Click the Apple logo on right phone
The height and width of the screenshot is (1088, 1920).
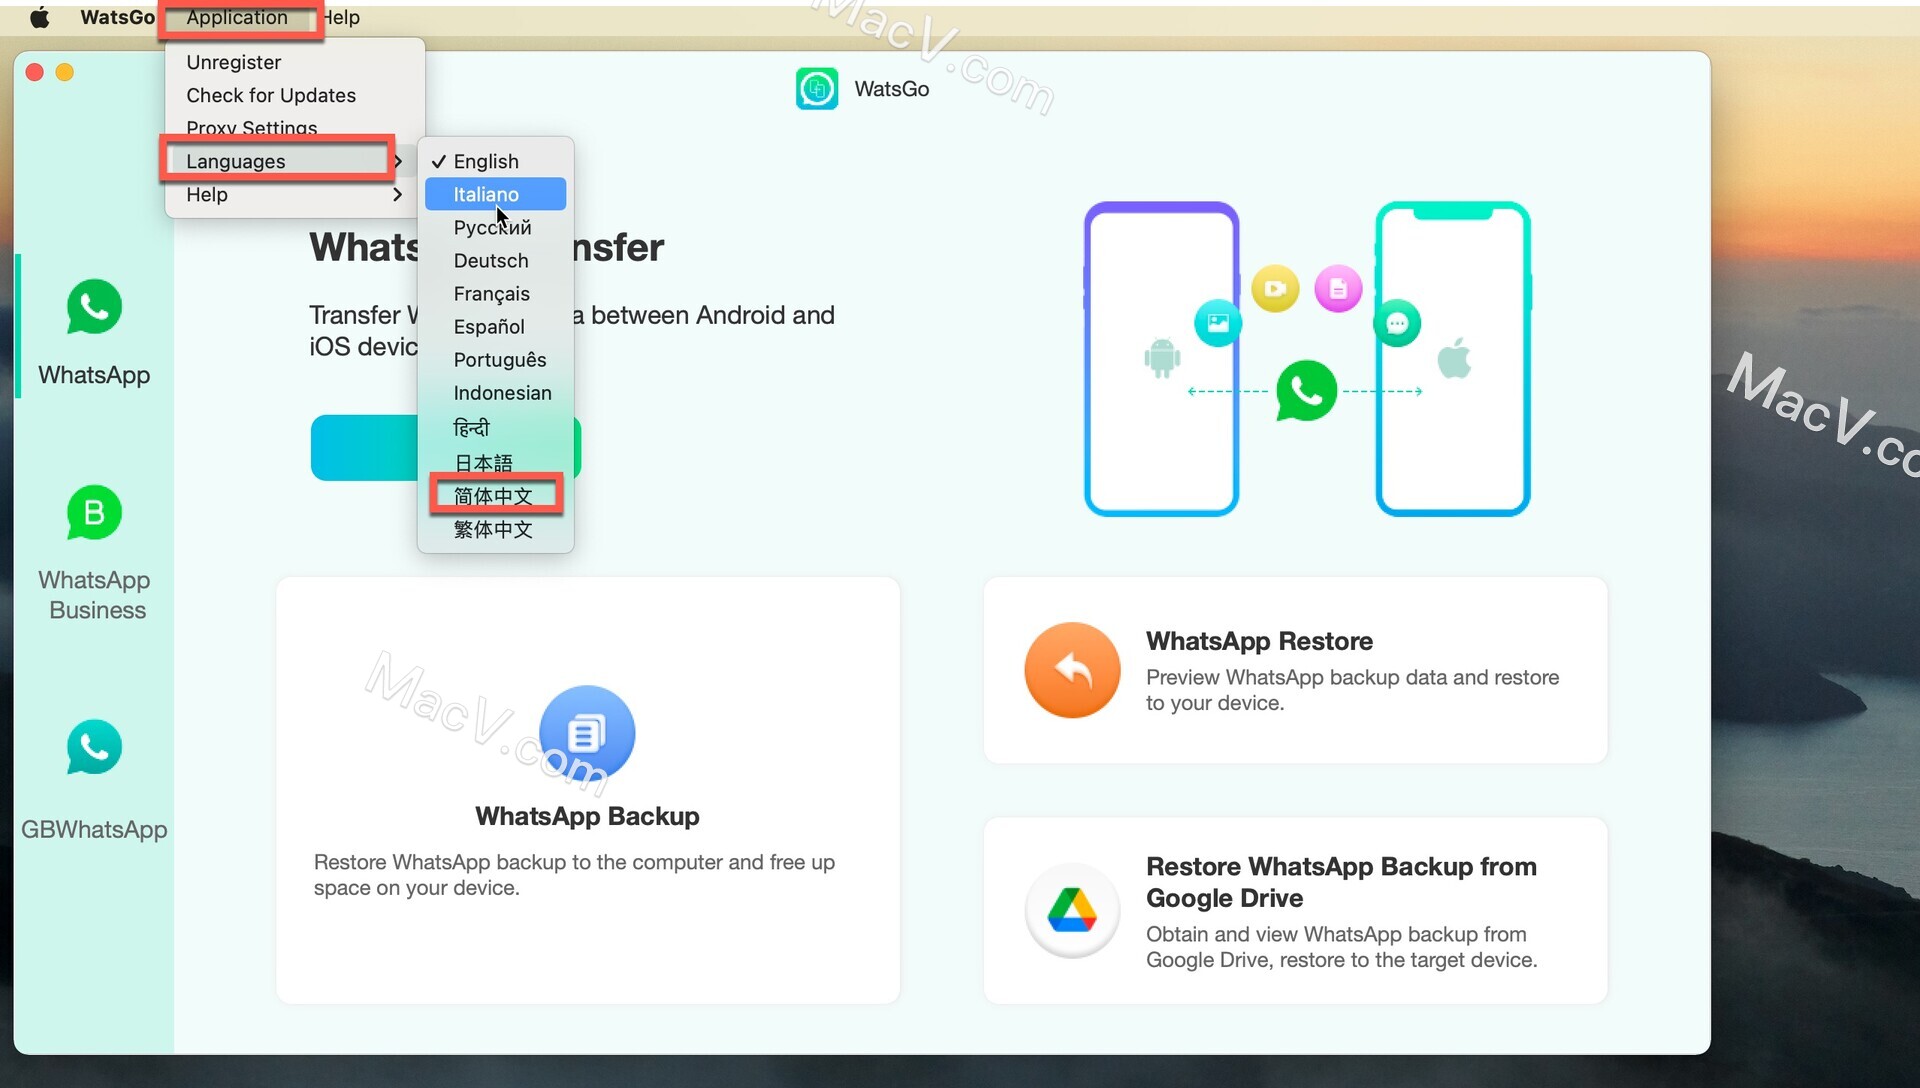coord(1454,357)
